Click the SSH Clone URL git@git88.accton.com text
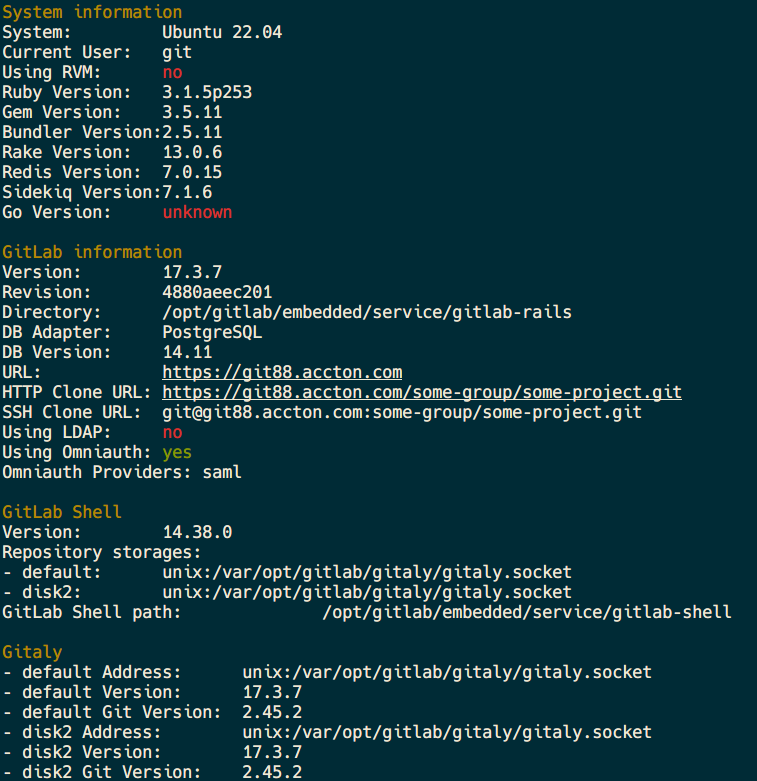This screenshot has width=757, height=781. pos(402,412)
